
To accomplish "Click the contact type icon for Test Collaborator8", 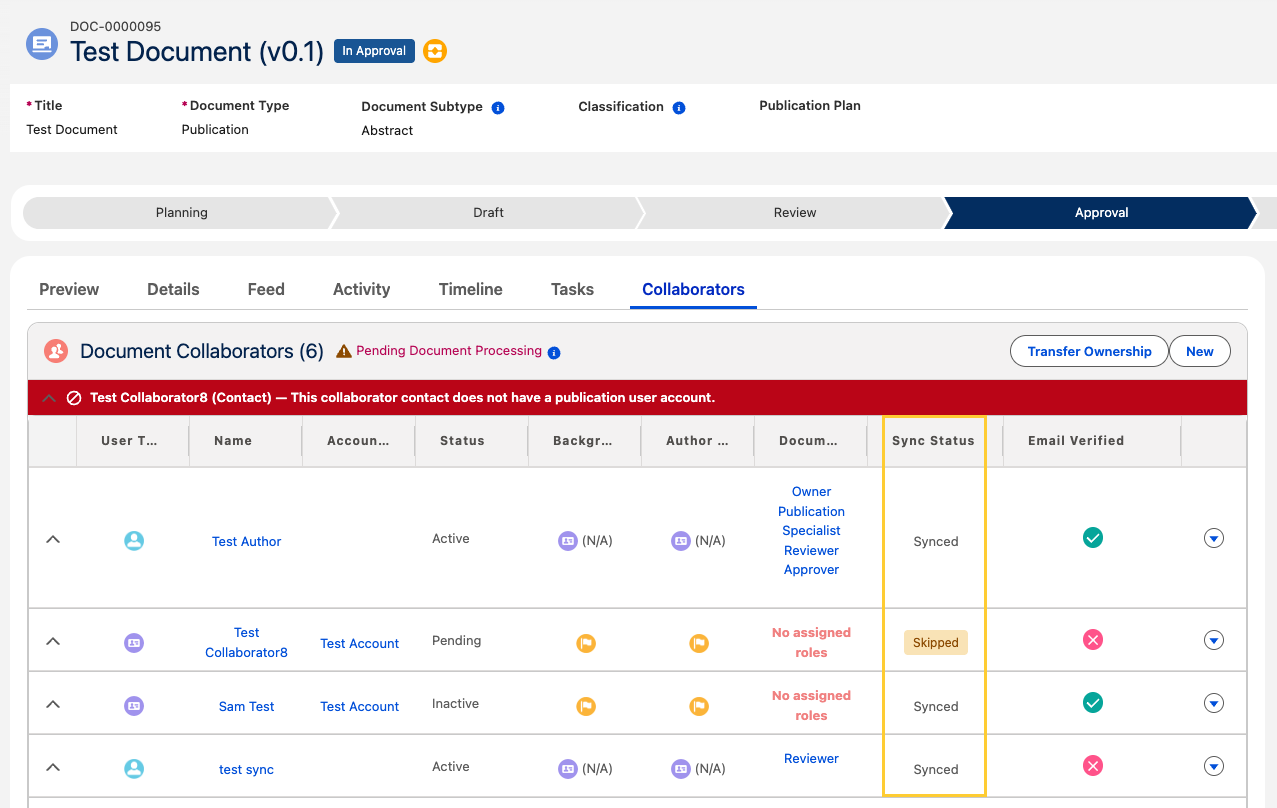I will coord(134,643).
